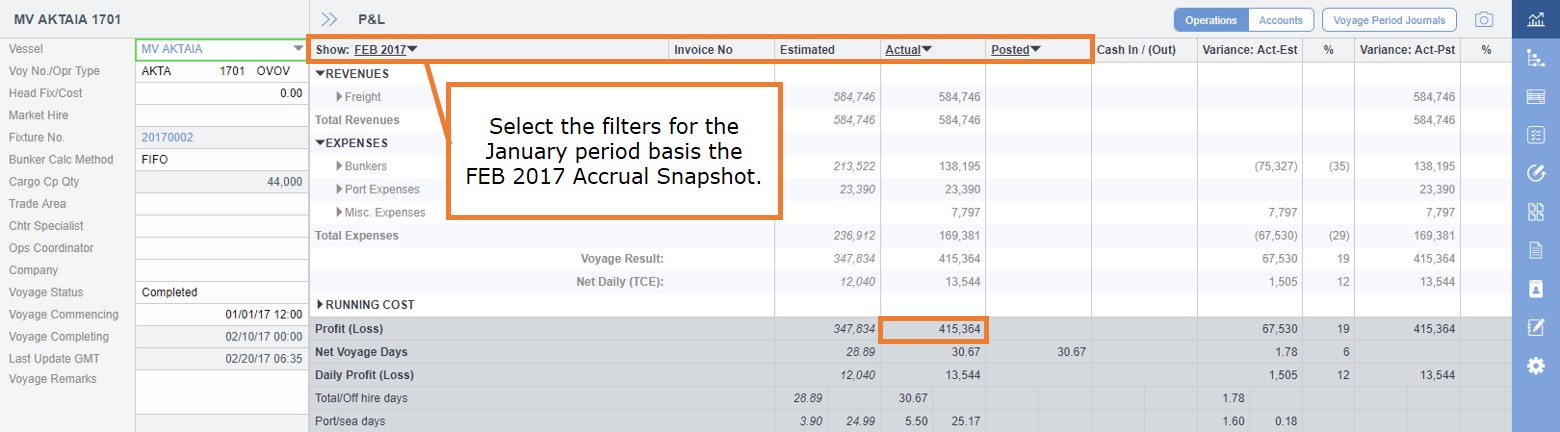This screenshot has height=432, width=1560.
Task: Open the hierarchy tree icon in sidebar
Action: pos(1535,58)
